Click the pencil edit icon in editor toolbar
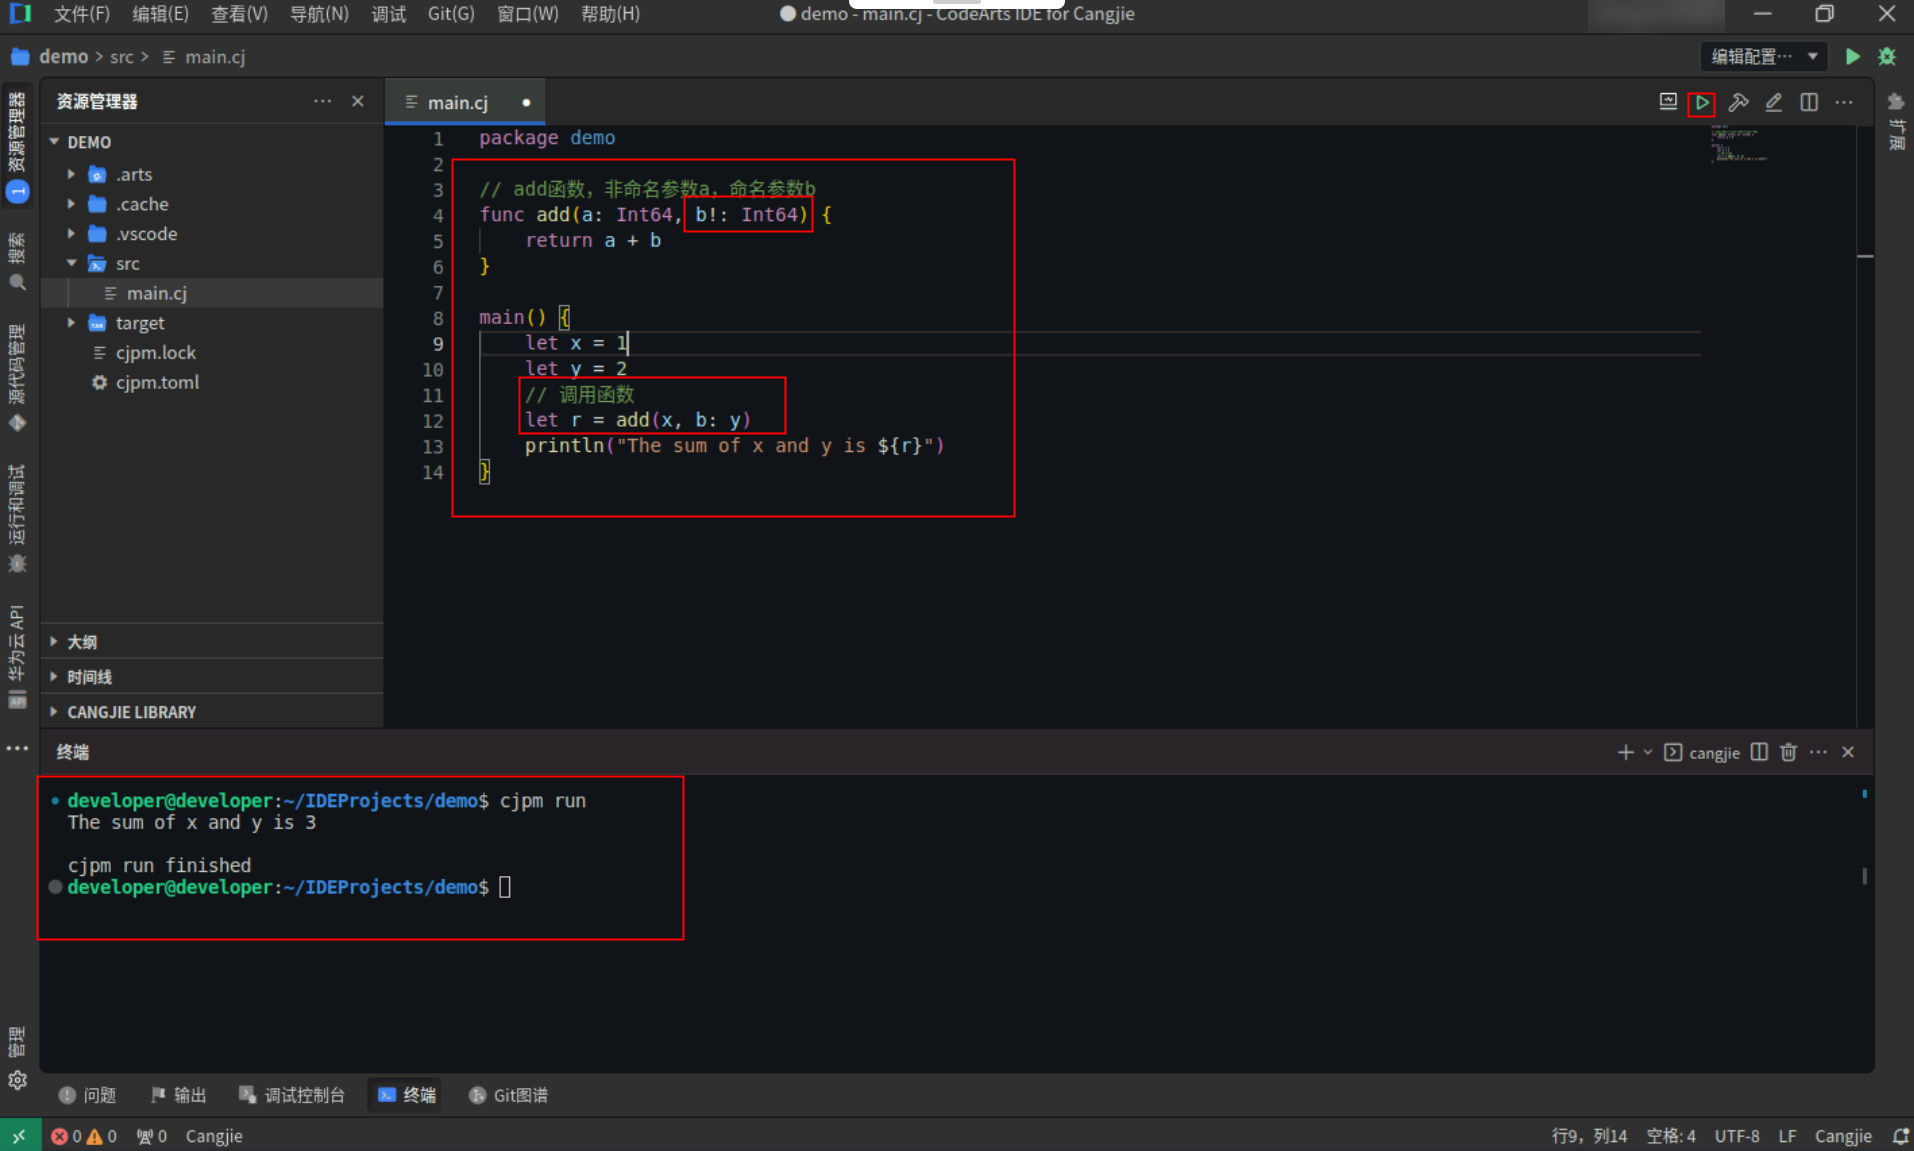Viewport: 1914px width, 1151px height. [1773, 103]
